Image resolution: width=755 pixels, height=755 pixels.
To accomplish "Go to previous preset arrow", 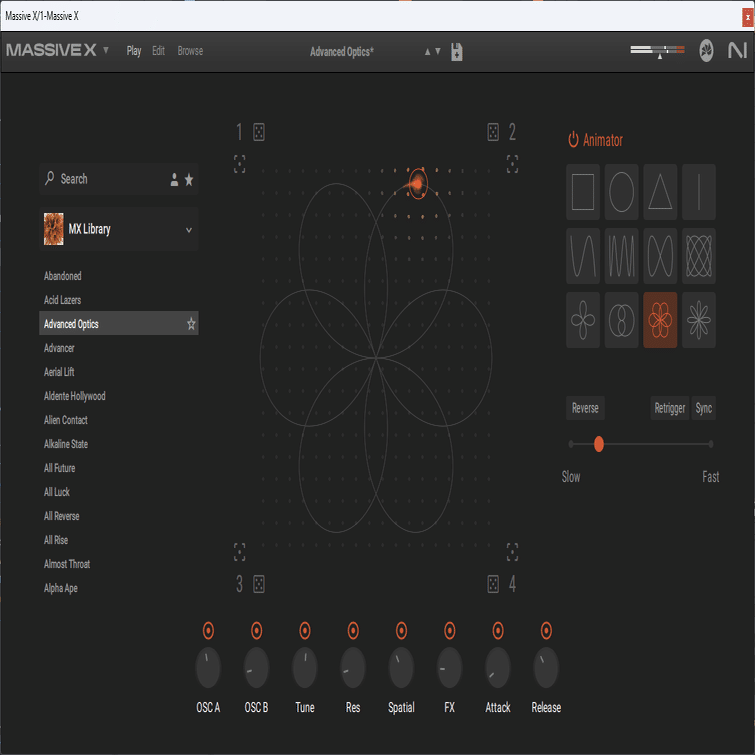I will pos(427,52).
